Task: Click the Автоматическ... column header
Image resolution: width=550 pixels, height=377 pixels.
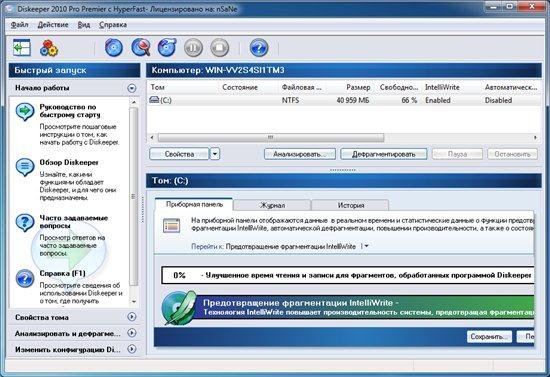Action: [x=511, y=87]
